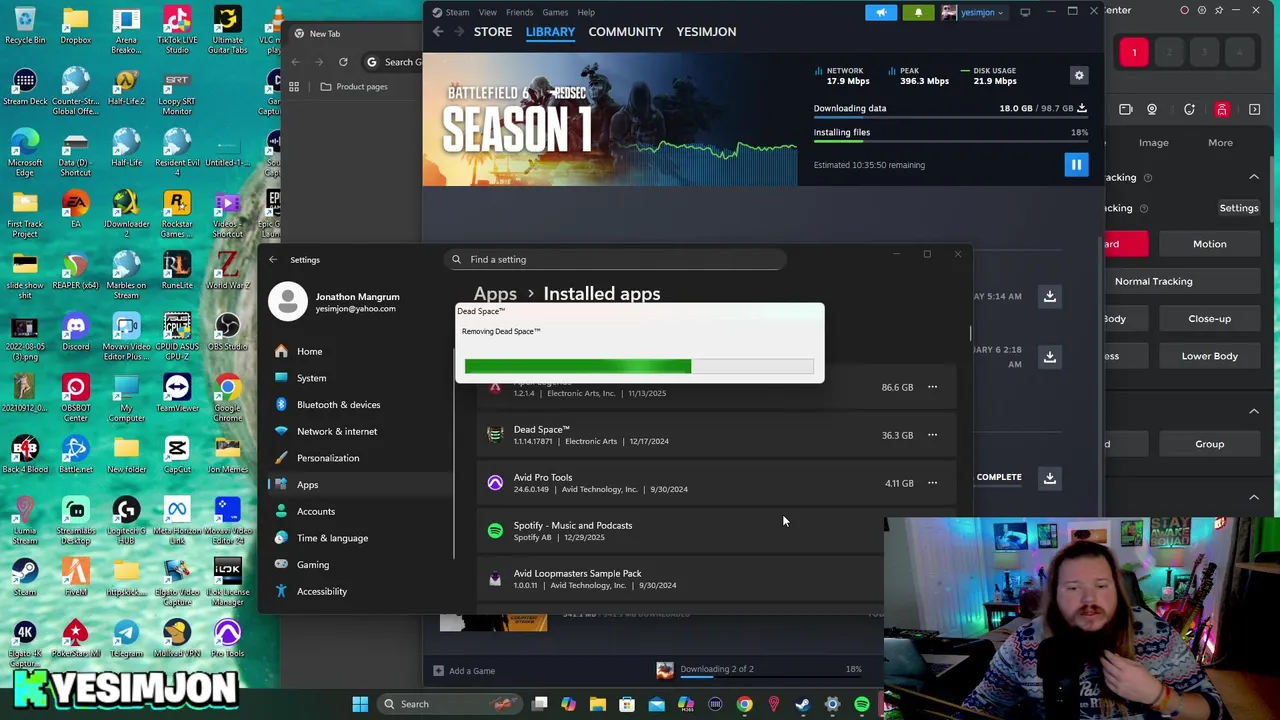This screenshot has height=720, width=1280.
Task: Click Steam announcements megaphone icon
Action: tap(881, 12)
